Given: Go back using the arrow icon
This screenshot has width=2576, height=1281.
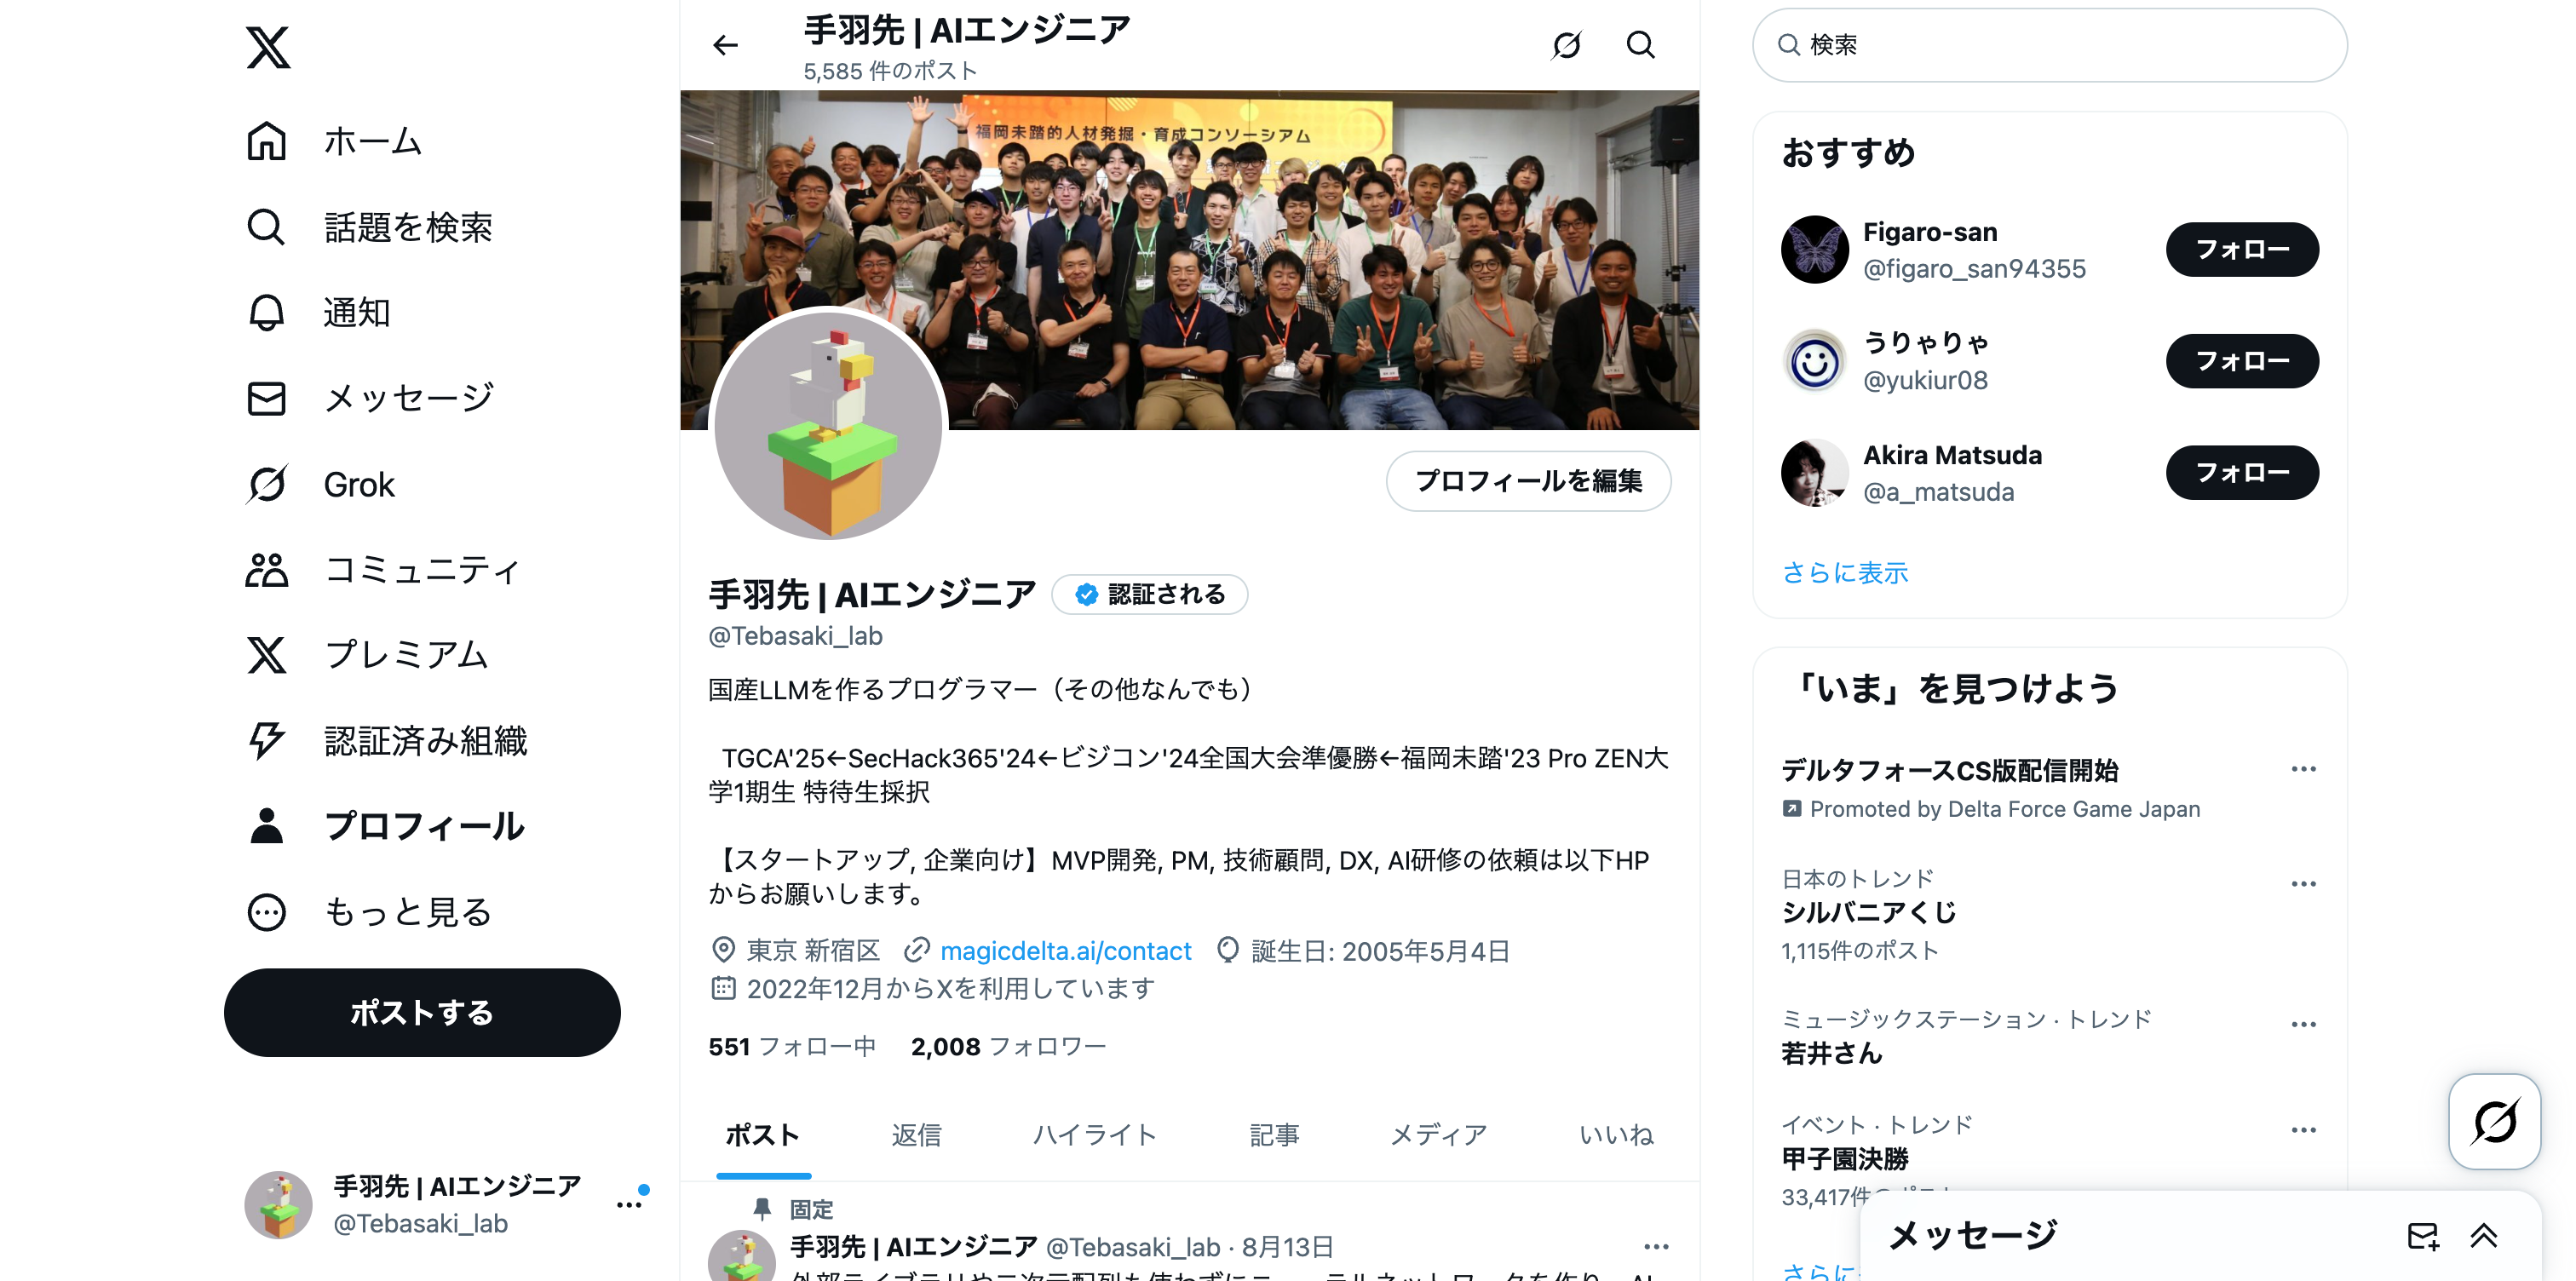Looking at the screenshot, I should [x=725, y=45].
